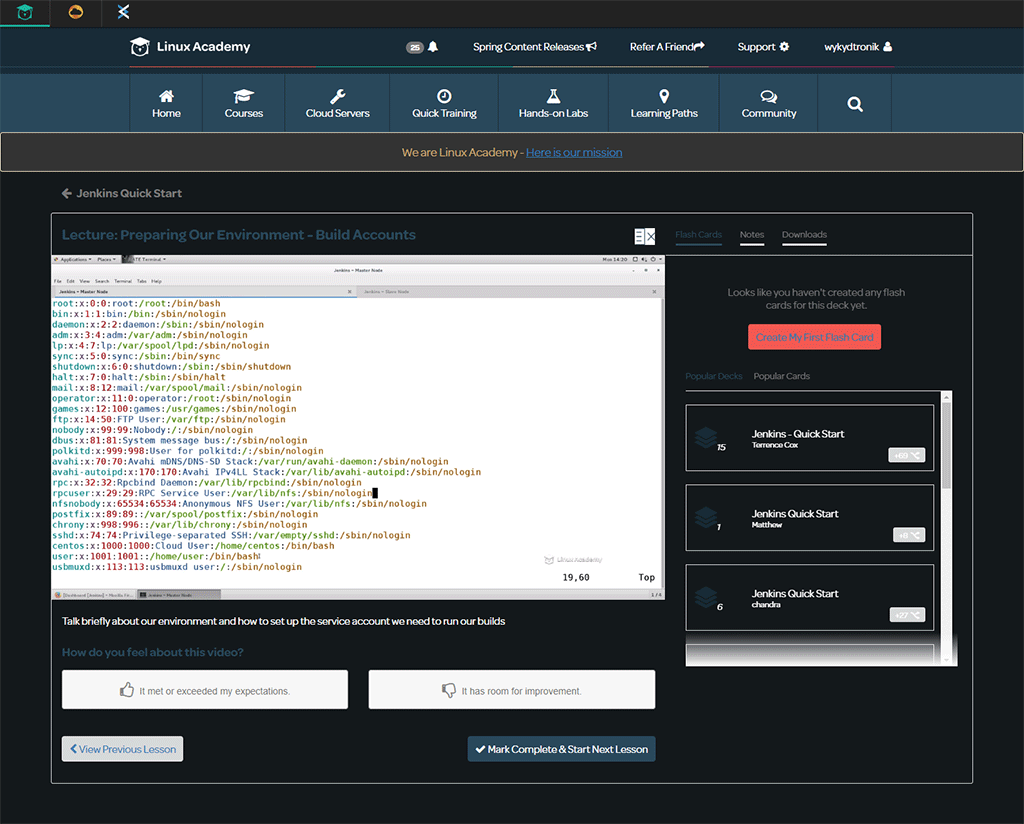
Task: Go to Hands-on Labs flask icon
Action: tap(553, 96)
